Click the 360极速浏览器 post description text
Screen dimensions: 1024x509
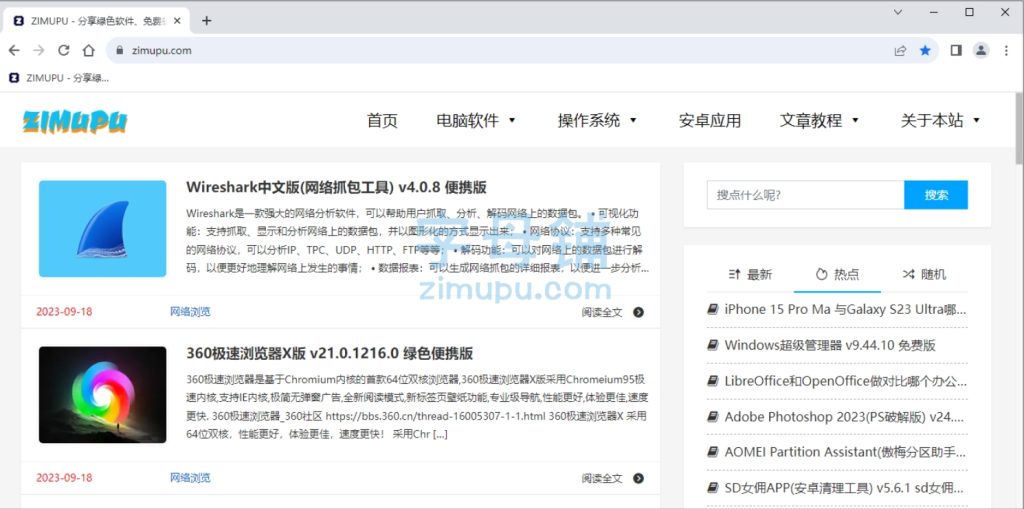tap(417, 406)
